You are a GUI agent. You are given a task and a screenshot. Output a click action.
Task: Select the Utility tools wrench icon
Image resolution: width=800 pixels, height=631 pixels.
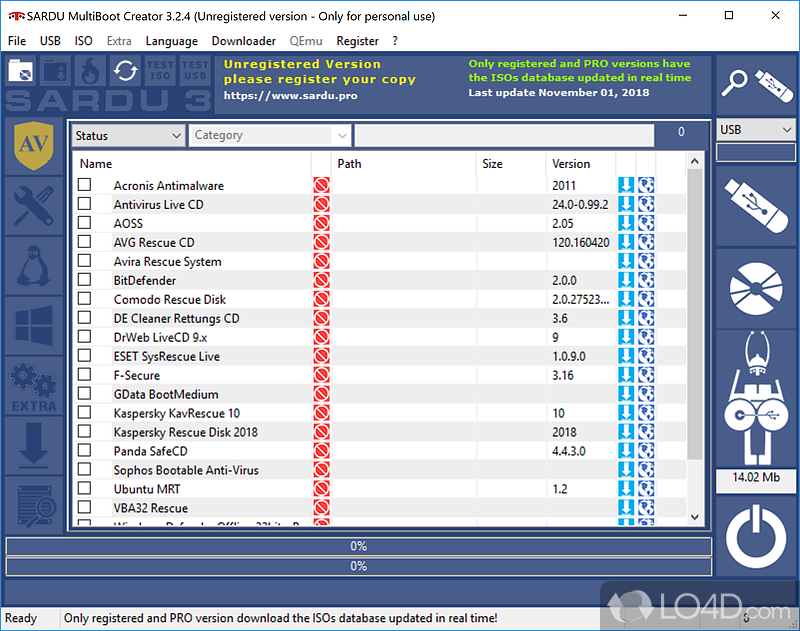tap(33, 205)
